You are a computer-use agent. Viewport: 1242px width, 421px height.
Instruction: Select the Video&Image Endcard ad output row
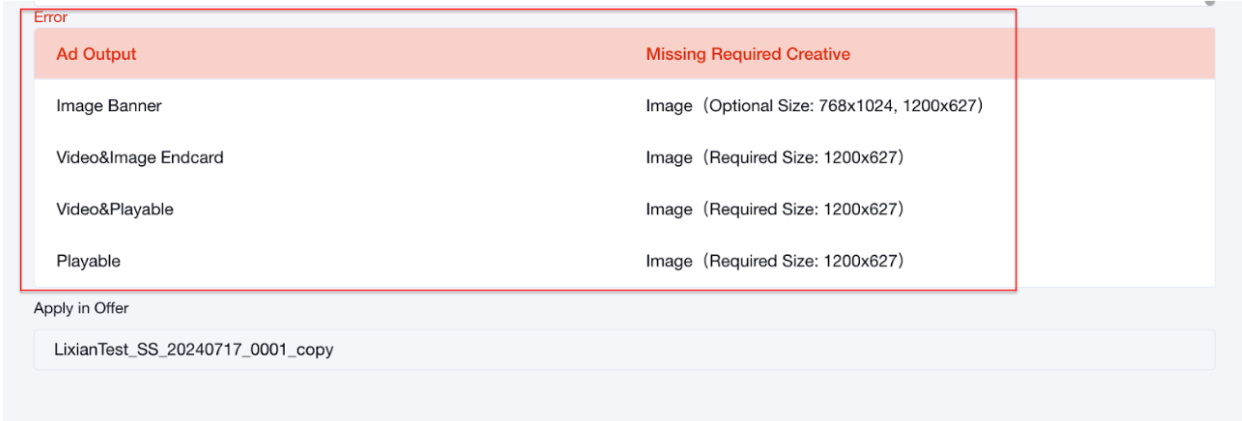click(x=140, y=158)
